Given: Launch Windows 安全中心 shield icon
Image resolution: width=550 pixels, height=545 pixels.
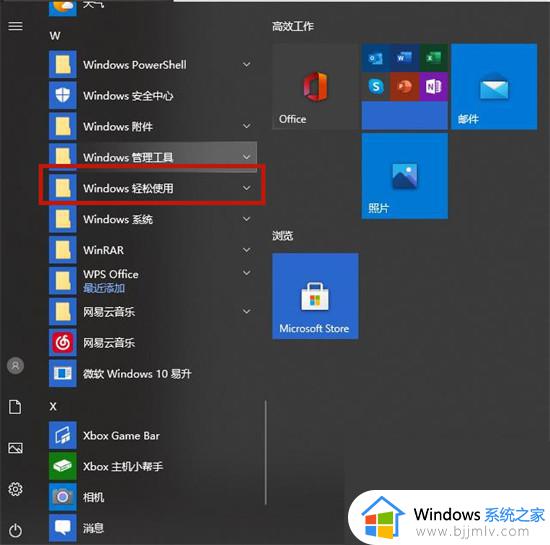Looking at the screenshot, I should (63, 96).
